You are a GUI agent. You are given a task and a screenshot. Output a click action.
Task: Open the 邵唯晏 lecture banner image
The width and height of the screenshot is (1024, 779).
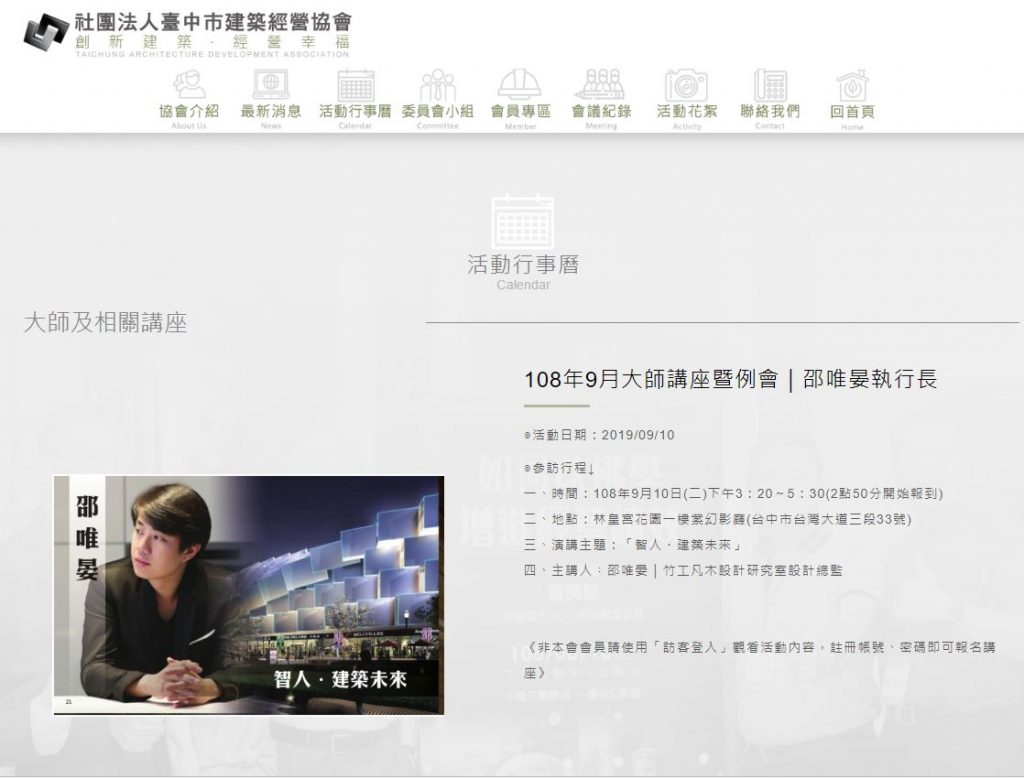coord(248,594)
